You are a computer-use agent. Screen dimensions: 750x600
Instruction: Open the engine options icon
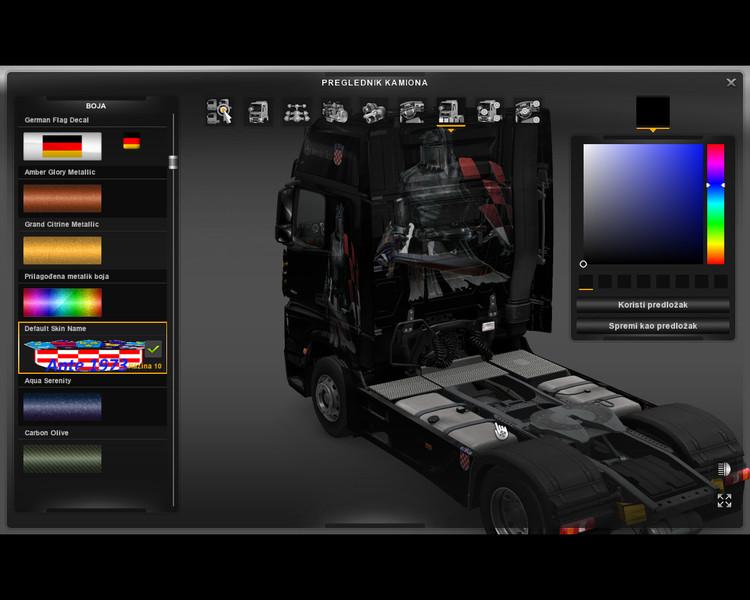[x=334, y=112]
